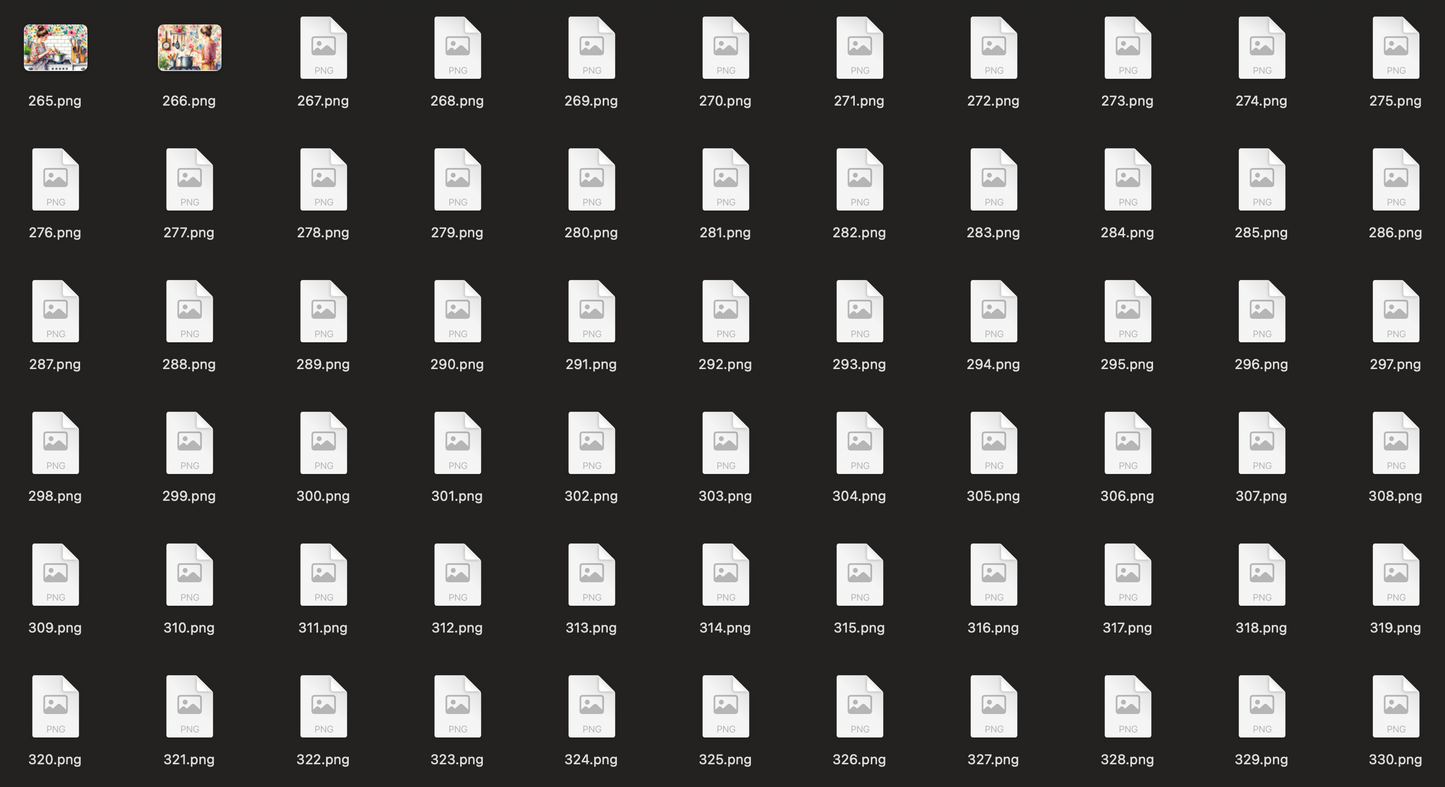Image resolution: width=1445 pixels, height=787 pixels.
Task: Click the 275.png file icon
Action: [x=1395, y=48]
